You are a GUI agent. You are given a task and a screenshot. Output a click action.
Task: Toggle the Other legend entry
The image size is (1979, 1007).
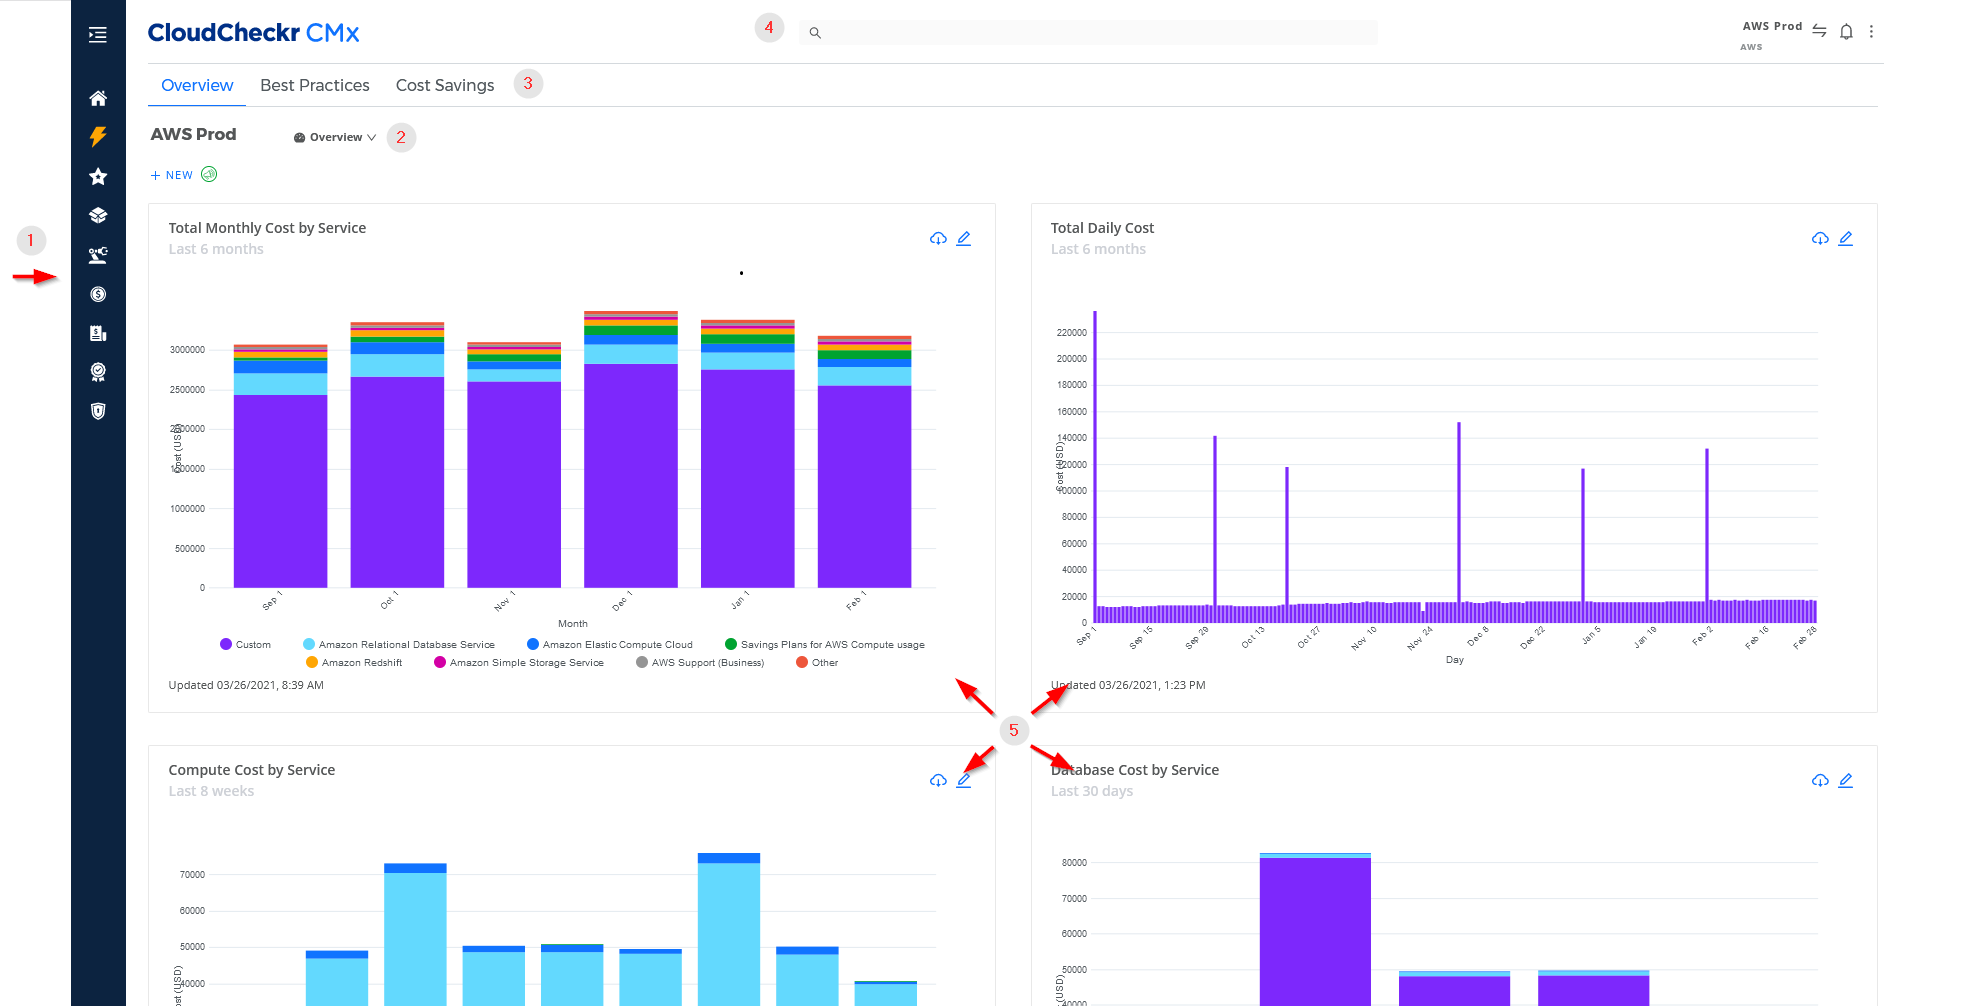click(x=817, y=662)
